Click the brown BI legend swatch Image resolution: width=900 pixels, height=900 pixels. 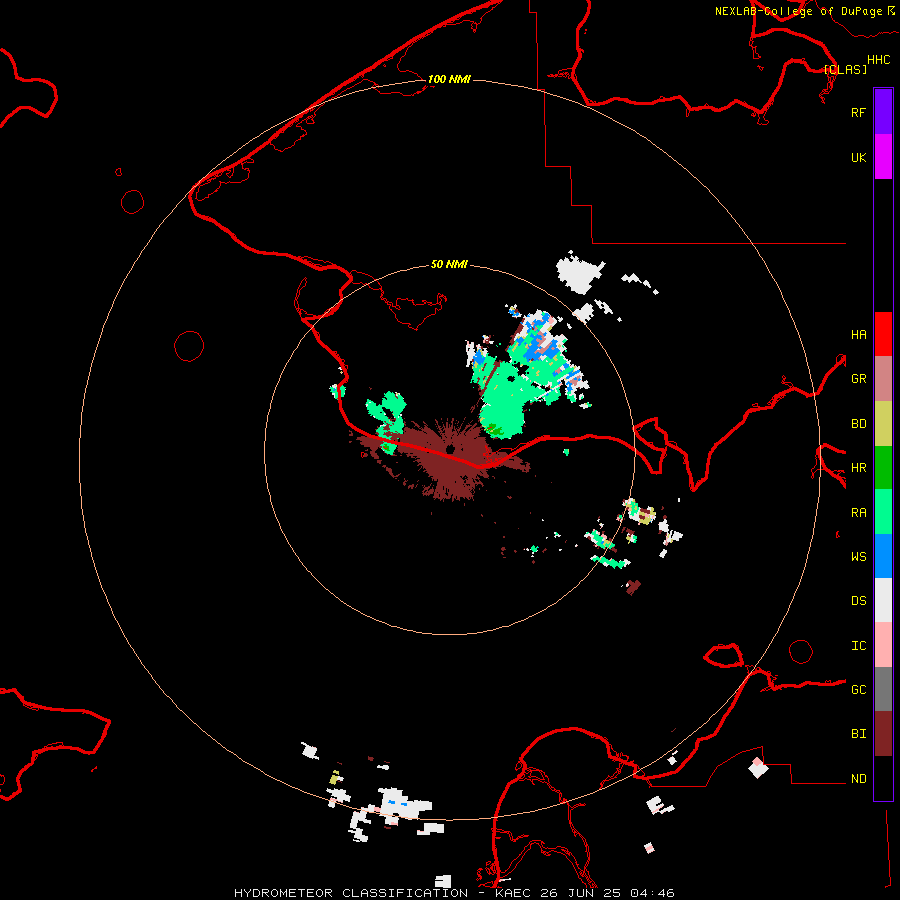[883, 734]
